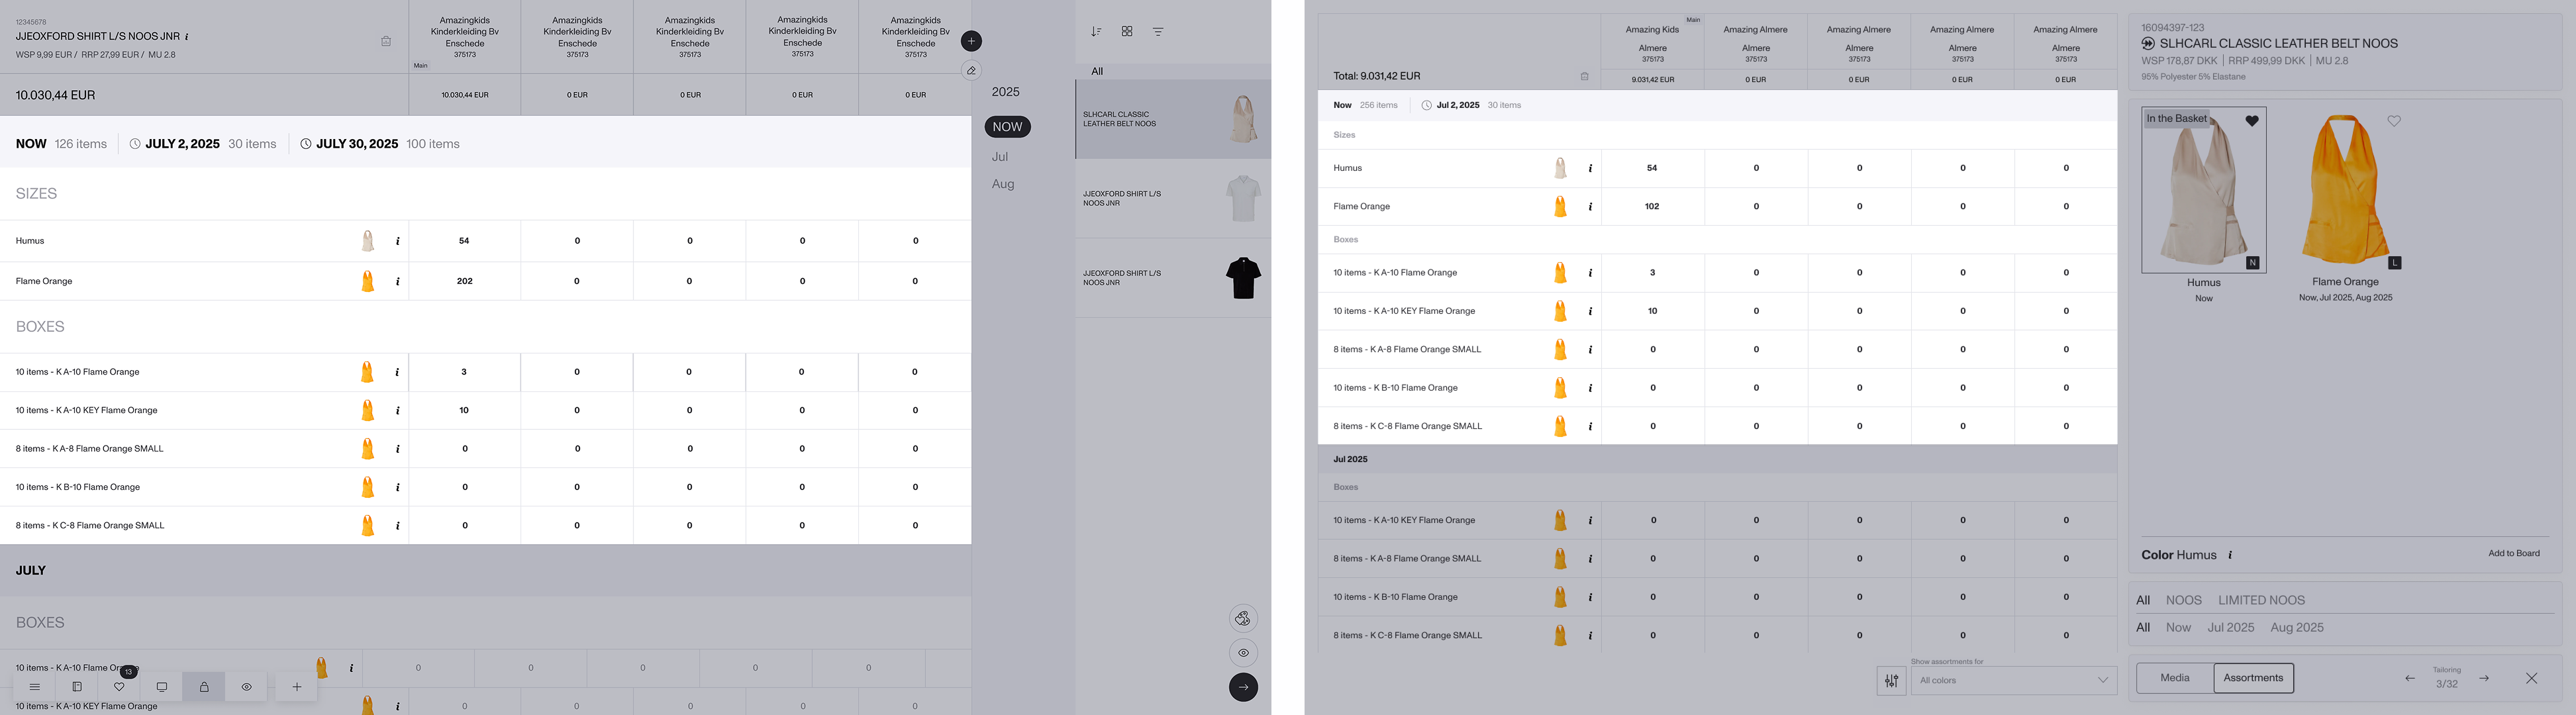The width and height of the screenshot is (2576, 715).
Task: Switch to grid view icon
Action: 1127,32
